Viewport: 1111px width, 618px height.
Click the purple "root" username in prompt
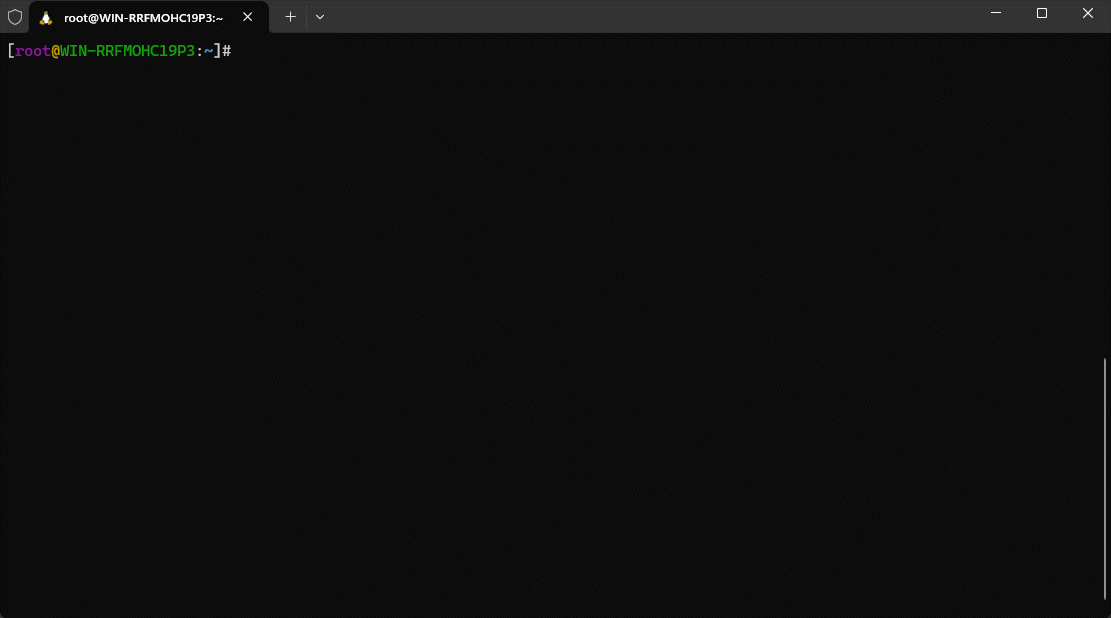click(x=32, y=51)
